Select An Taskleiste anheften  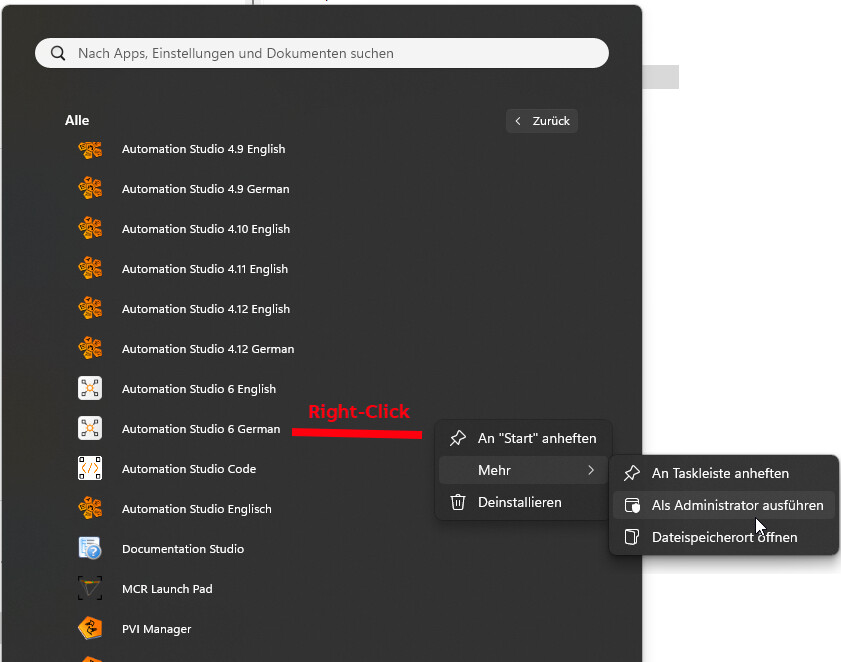point(724,473)
